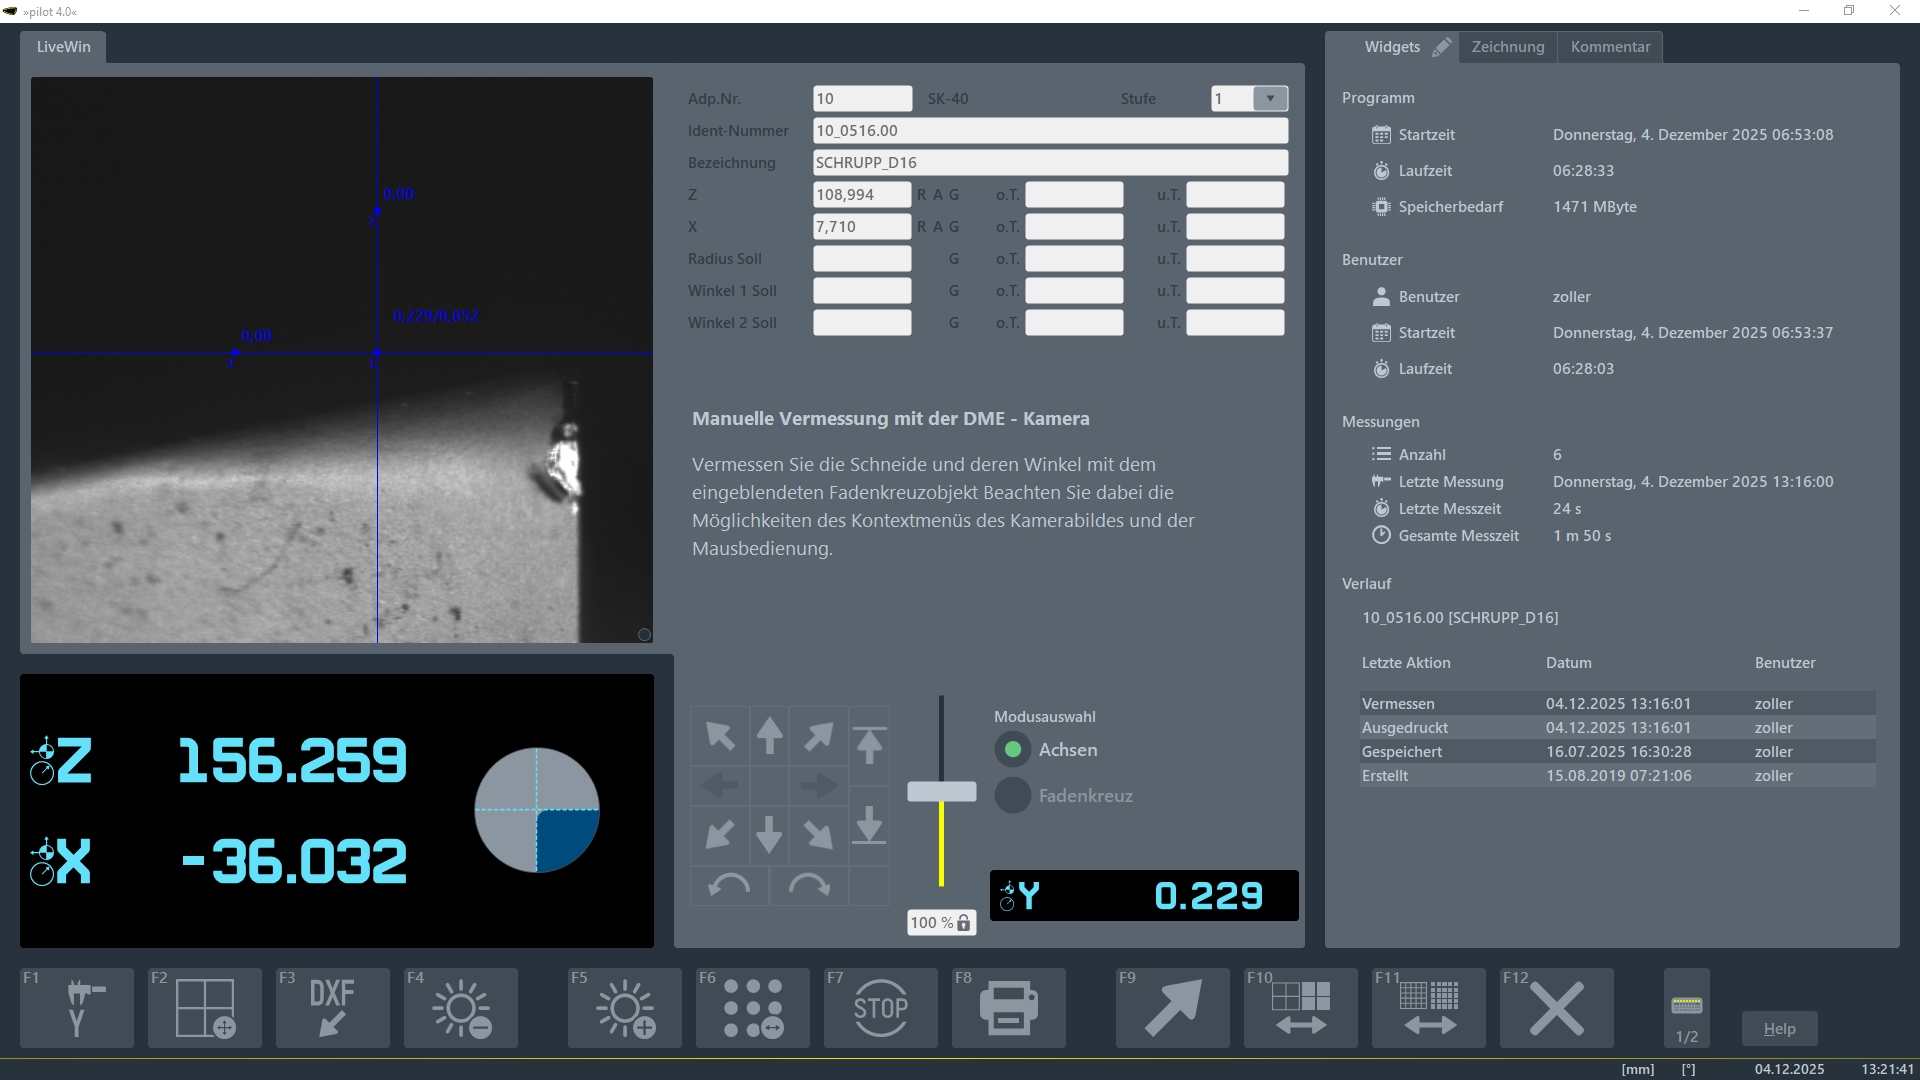The height and width of the screenshot is (1080, 1920).
Task: Click the up arrow axis jog button
Action: [x=769, y=736]
